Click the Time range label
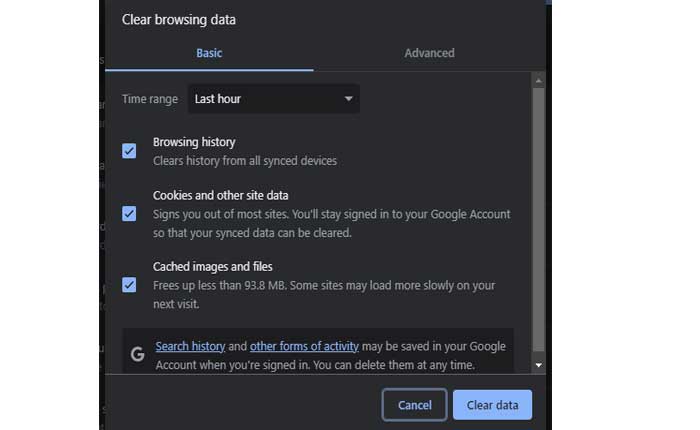 click(x=150, y=99)
